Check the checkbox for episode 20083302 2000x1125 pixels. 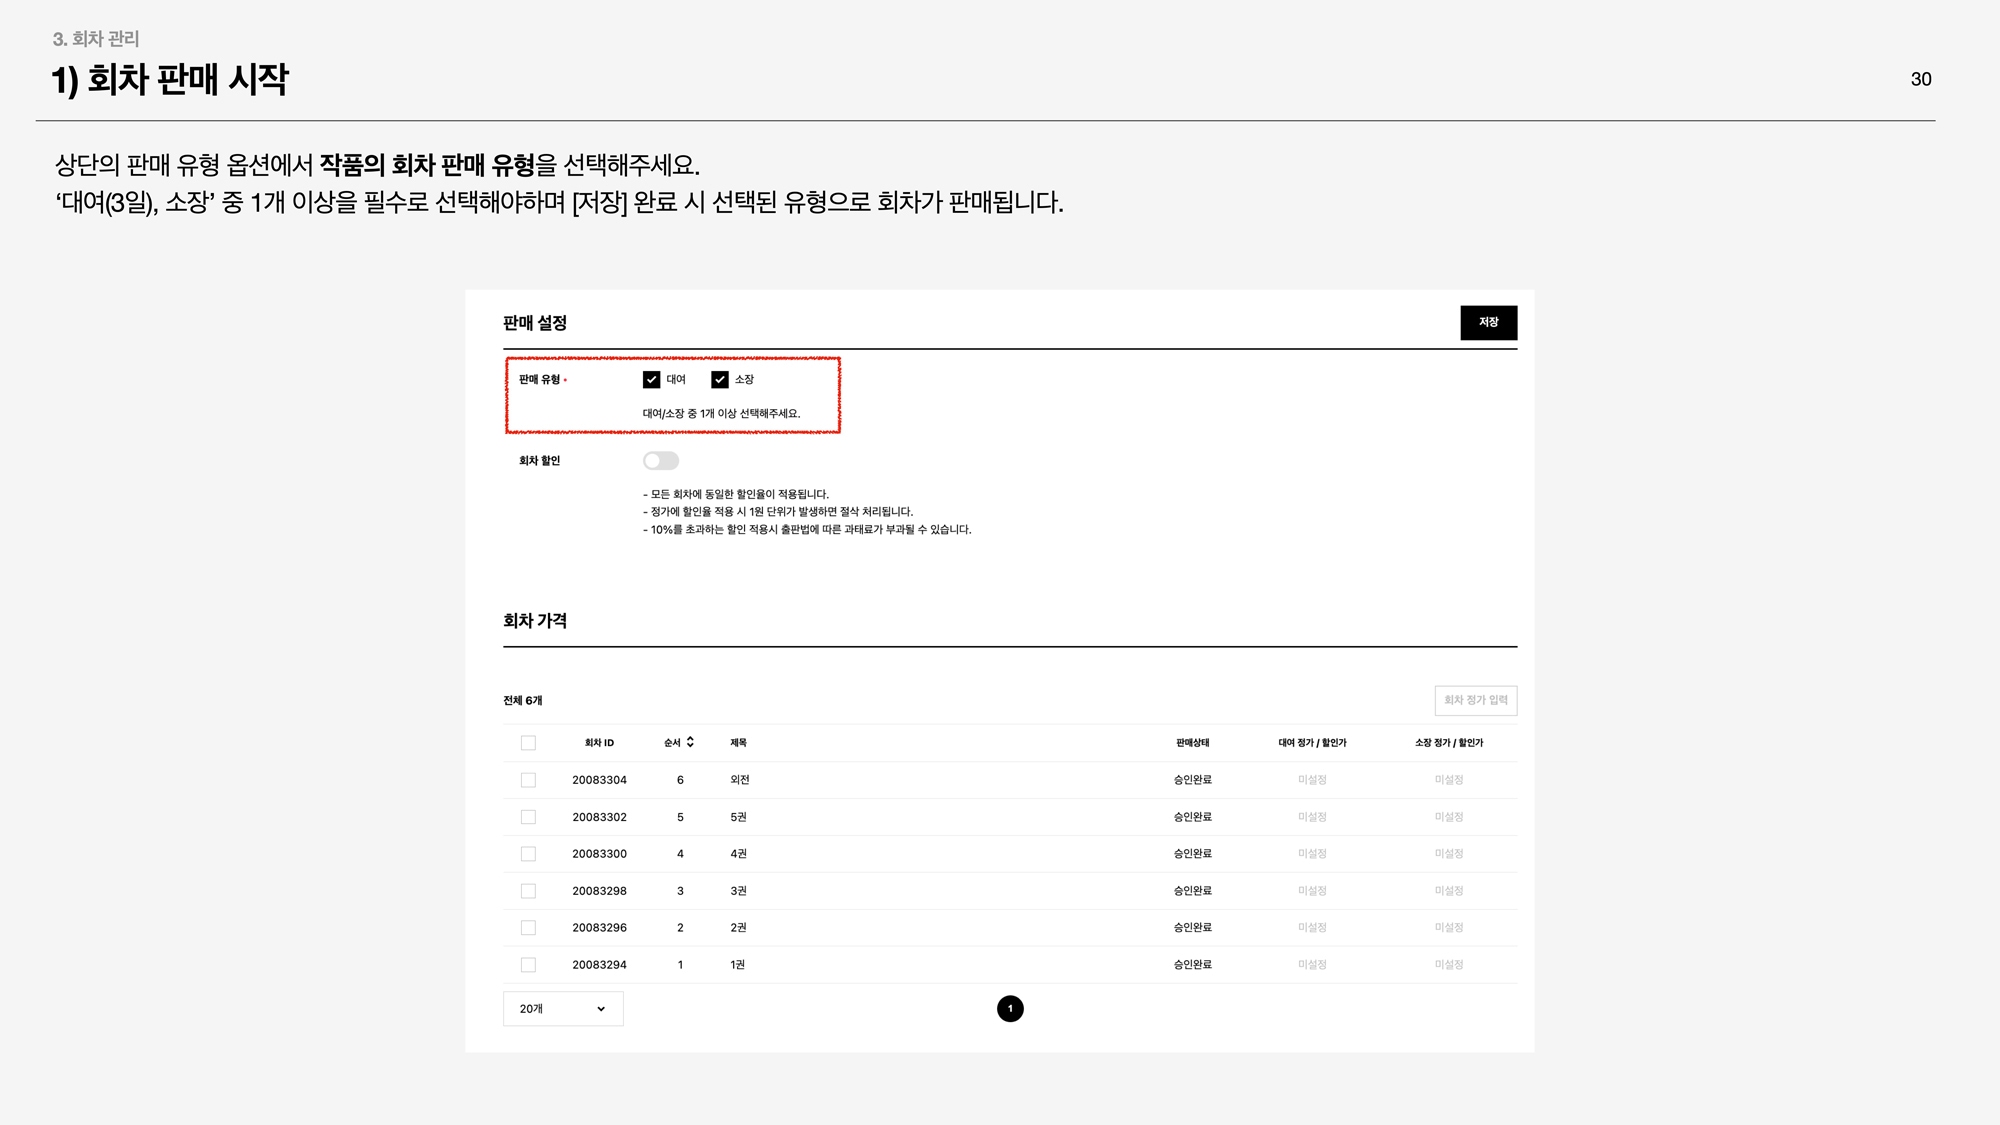tap(528, 817)
